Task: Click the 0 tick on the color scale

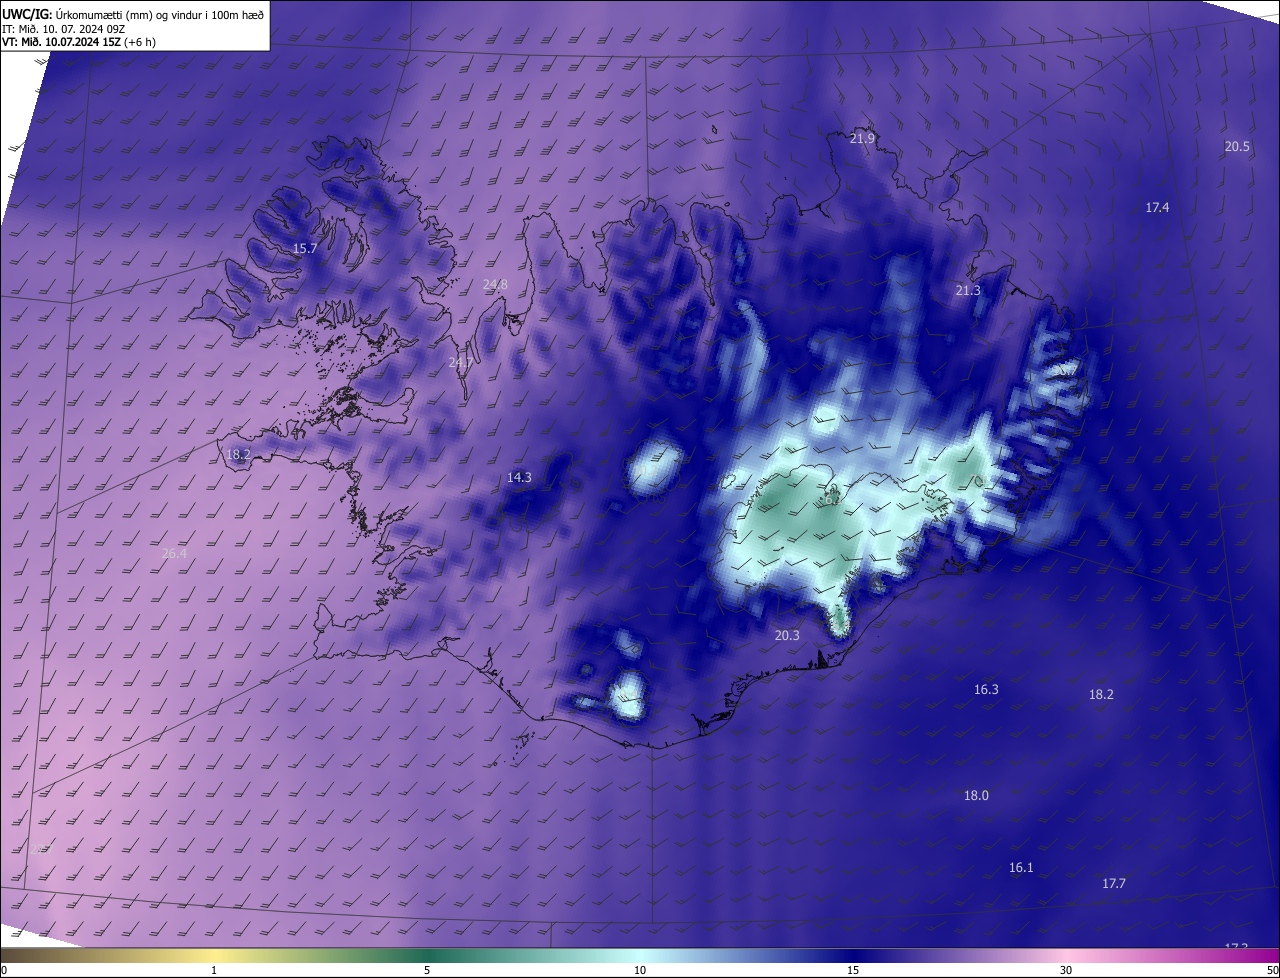Action: point(4,970)
